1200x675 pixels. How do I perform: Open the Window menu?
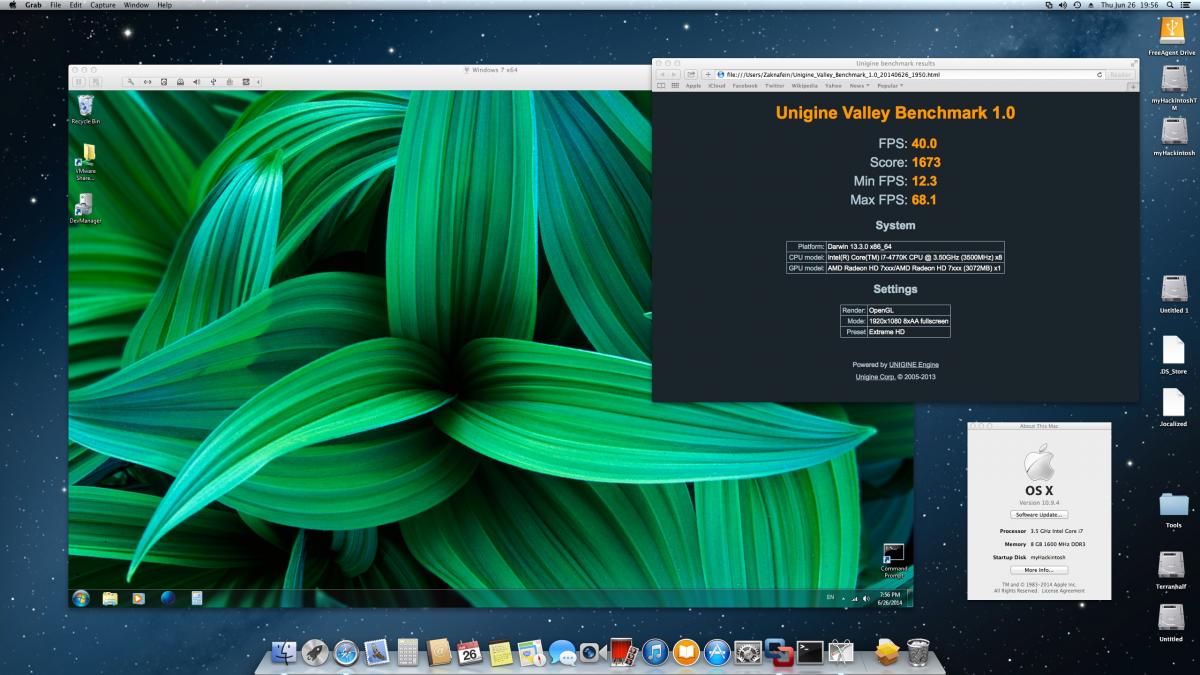(x=137, y=5)
